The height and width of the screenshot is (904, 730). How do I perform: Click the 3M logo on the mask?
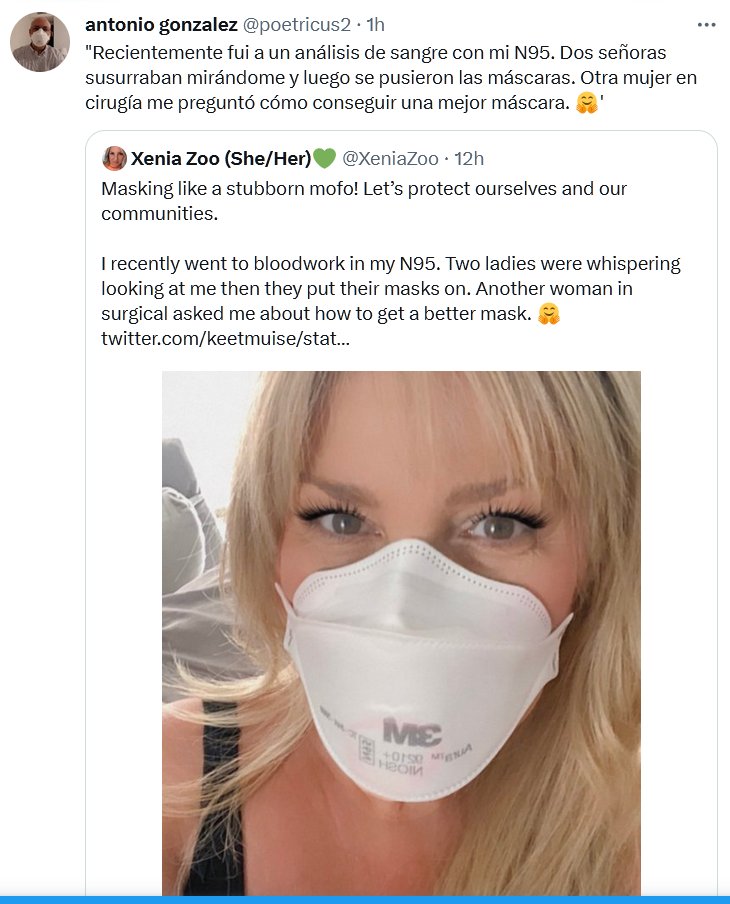pos(412,732)
